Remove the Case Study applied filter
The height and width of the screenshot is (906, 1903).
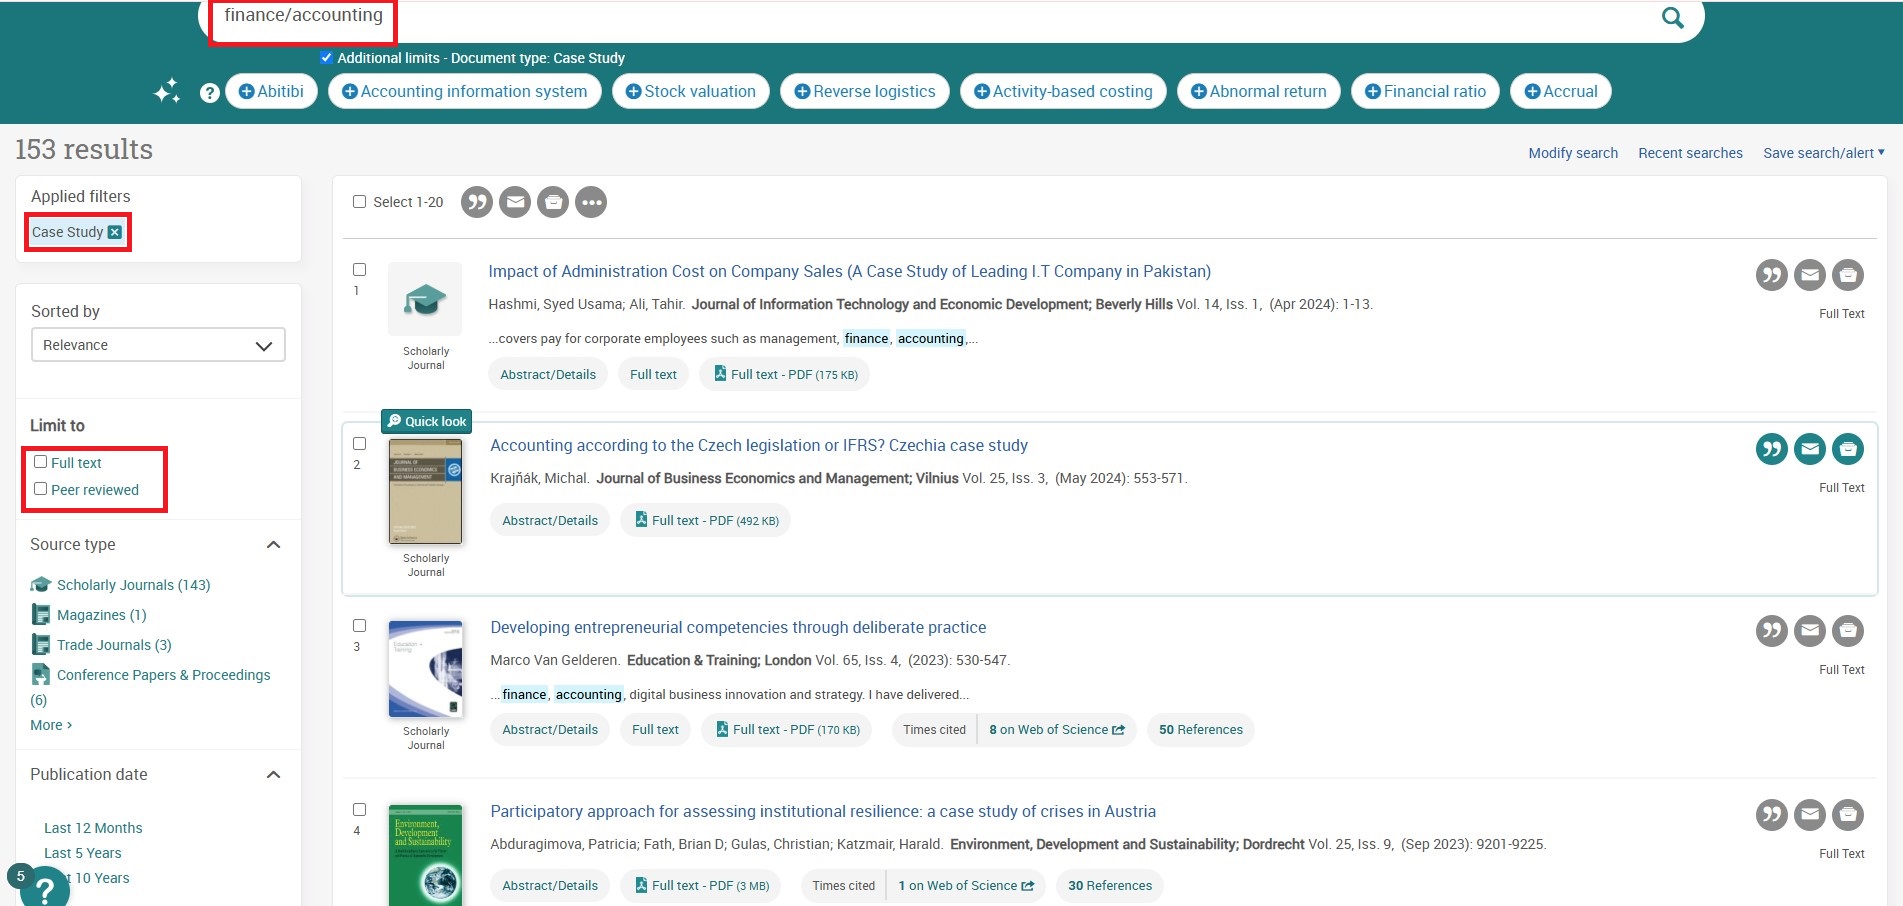115,232
